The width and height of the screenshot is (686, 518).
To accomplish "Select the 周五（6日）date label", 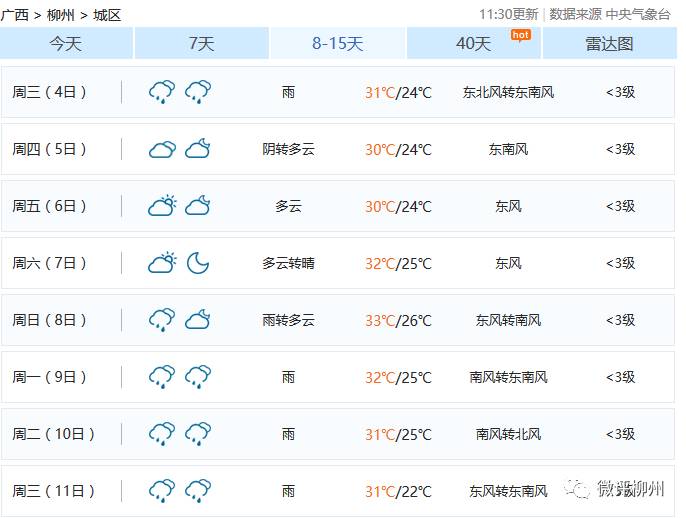I will pyautogui.click(x=49, y=206).
